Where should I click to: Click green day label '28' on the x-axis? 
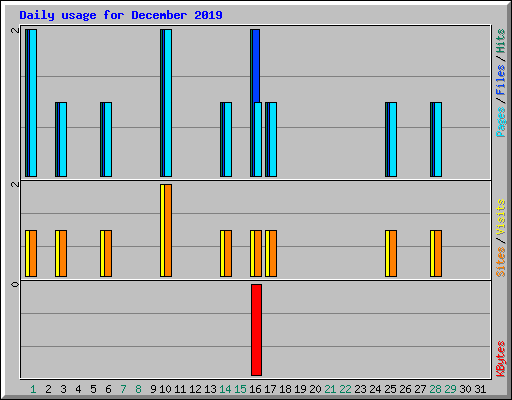coord(435,389)
